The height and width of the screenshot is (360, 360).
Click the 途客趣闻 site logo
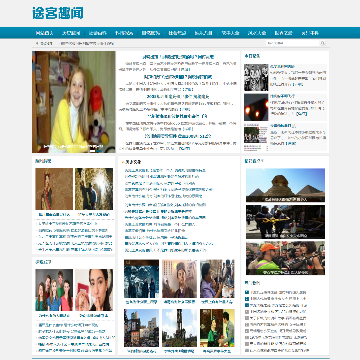click(58, 13)
